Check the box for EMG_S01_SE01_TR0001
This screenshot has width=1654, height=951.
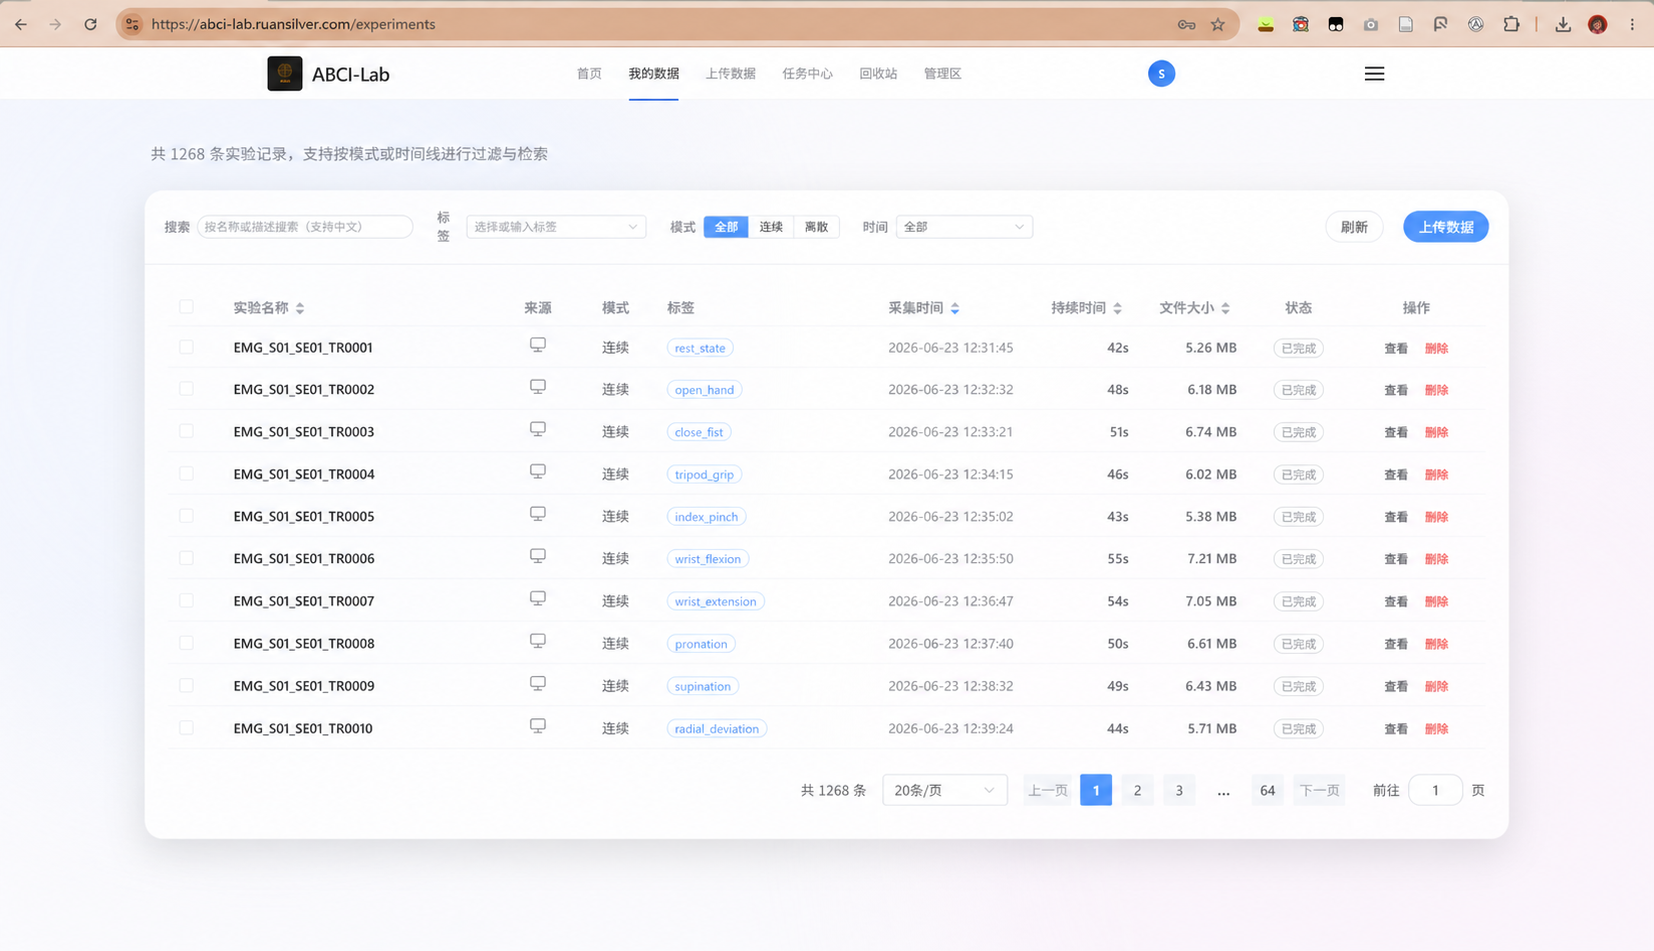click(186, 347)
